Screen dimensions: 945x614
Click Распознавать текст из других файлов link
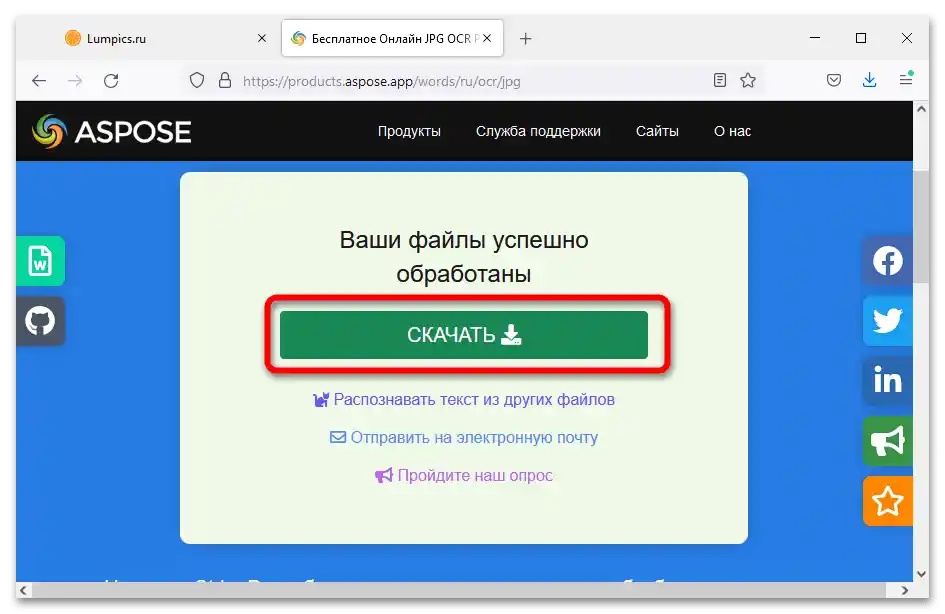click(x=464, y=399)
